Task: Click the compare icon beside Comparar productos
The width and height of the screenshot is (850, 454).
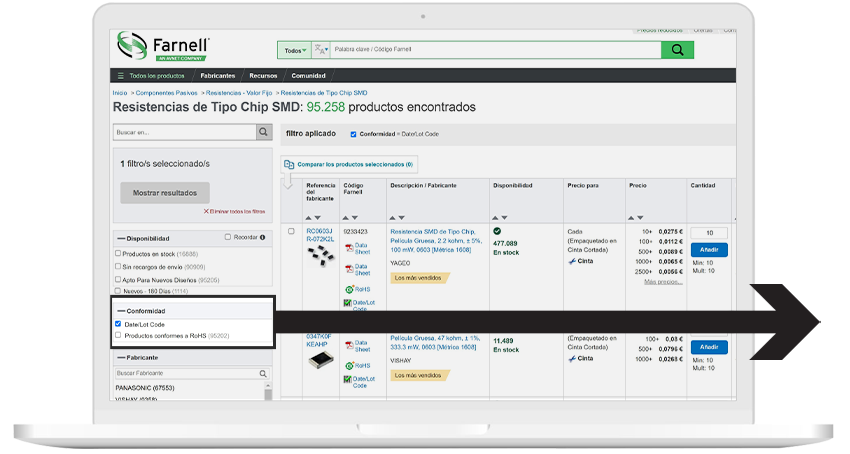Action: 289,164
